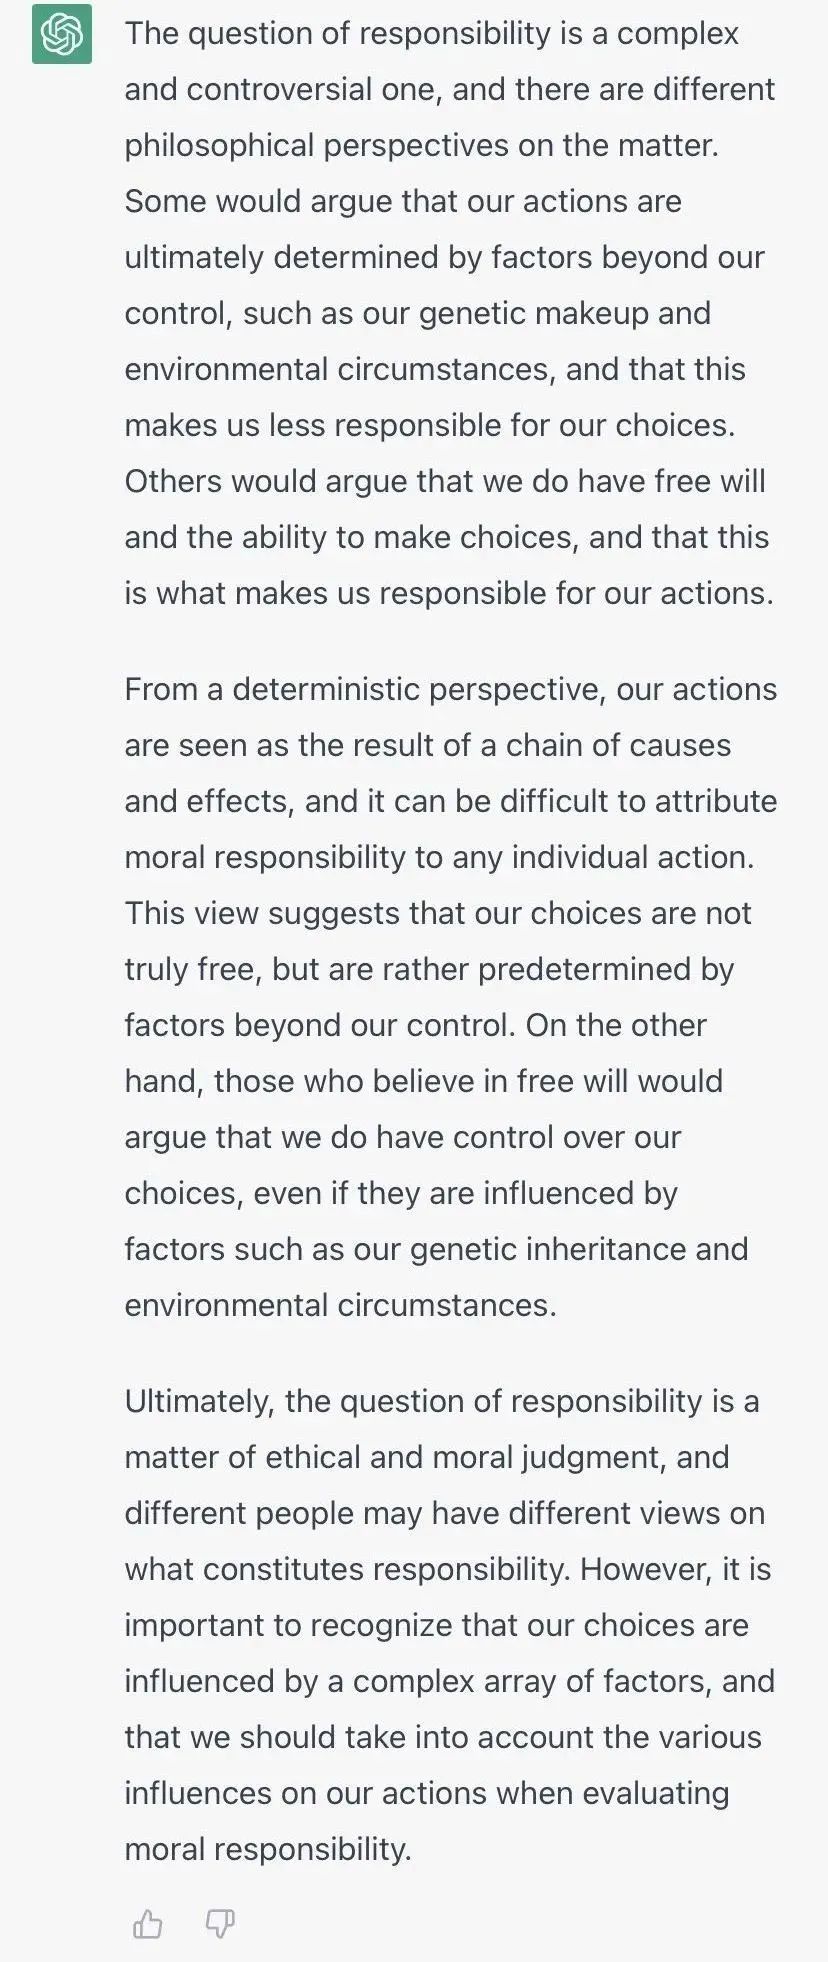Click the sentence starting "This view suggests"

438,969
